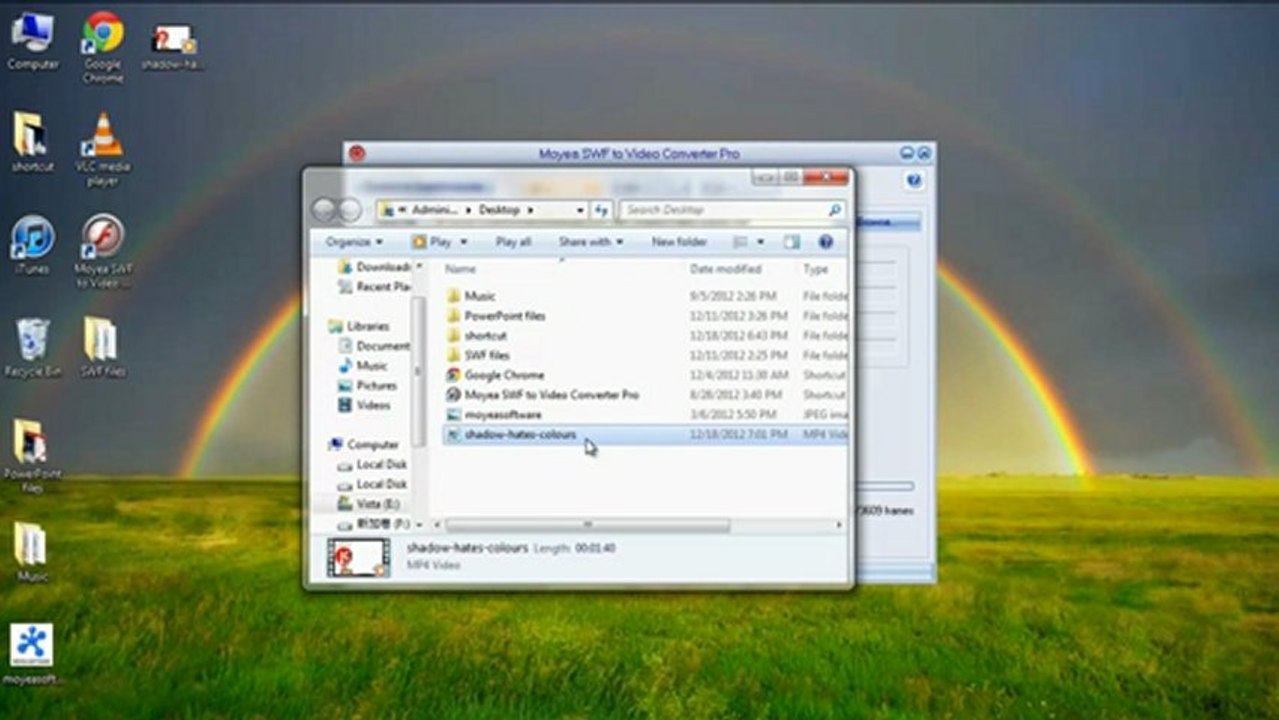Viewport: 1279px width, 720px height.
Task: Select Videos under Libraries
Action: (364, 405)
